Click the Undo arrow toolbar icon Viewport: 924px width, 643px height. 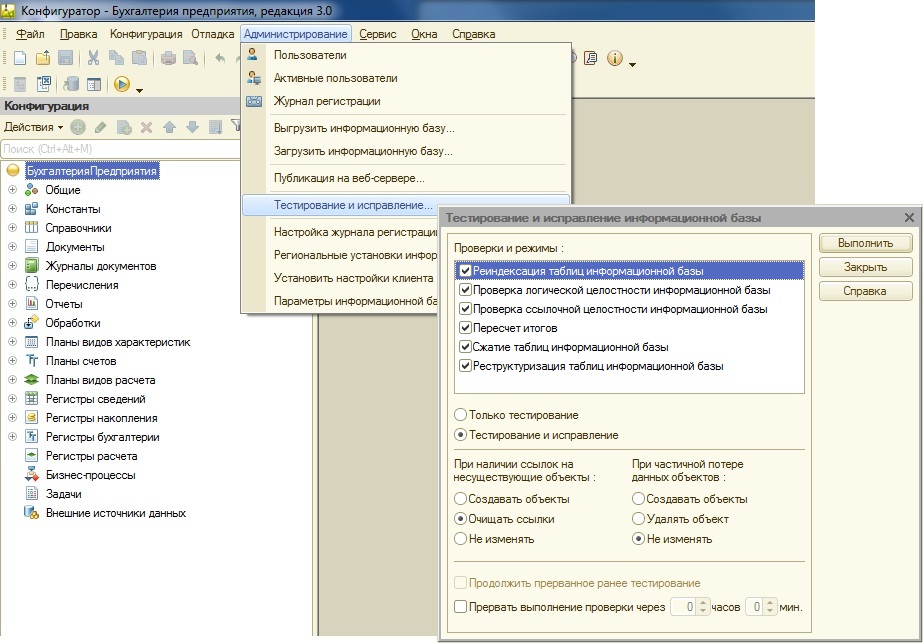(x=220, y=58)
